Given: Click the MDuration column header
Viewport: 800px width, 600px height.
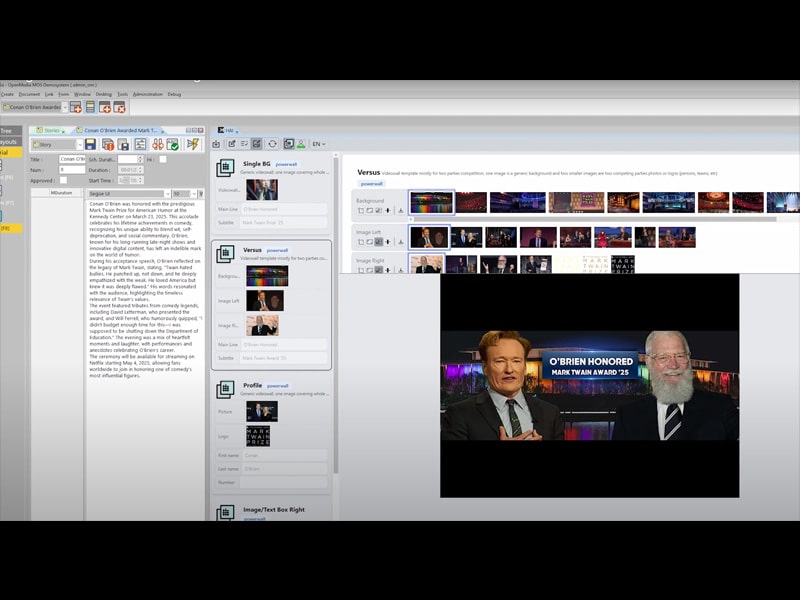Looking at the screenshot, I should (61, 193).
